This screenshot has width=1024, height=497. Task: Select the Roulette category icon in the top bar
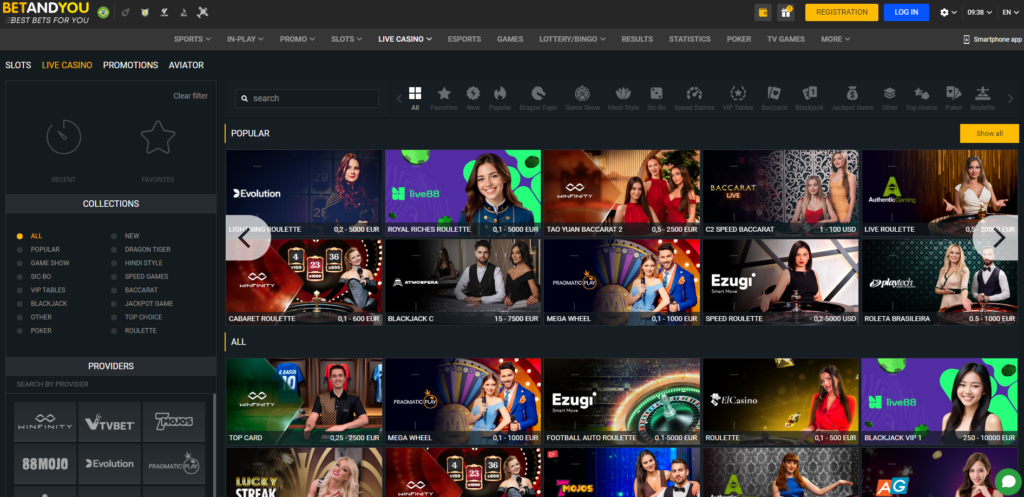(982, 93)
